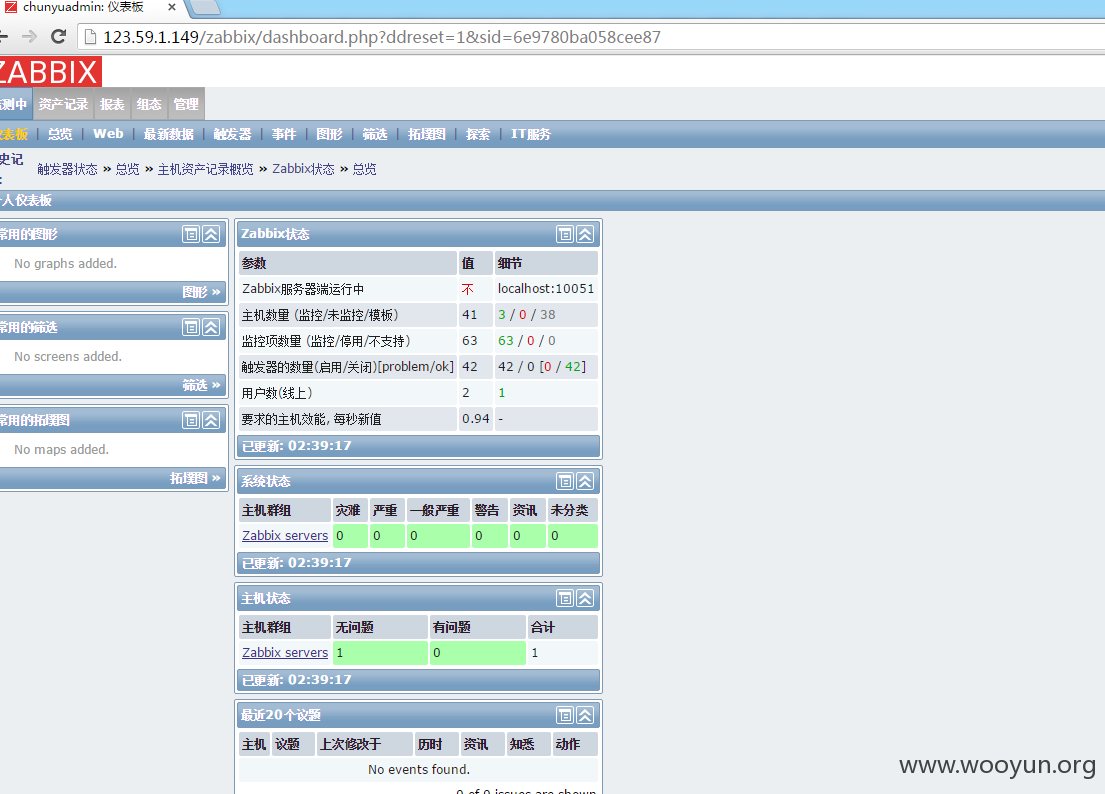Reload the page with the browser refresh icon
Viewport: 1105px width, 794px height.
(x=59, y=37)
